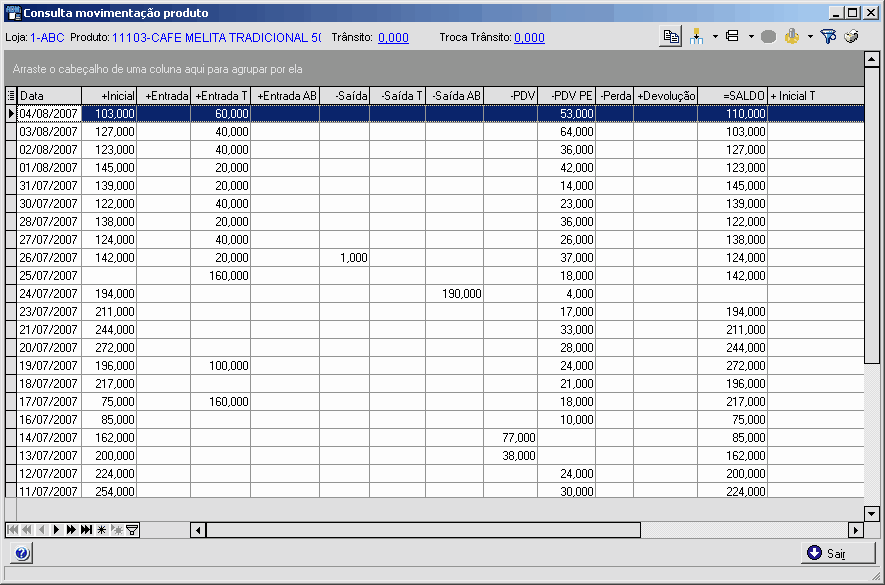Viewport: 885px width, 585px height.
Task: Click the asterisk bookmark navigator button
Action: pyautogui.click(x=101, y=530)
